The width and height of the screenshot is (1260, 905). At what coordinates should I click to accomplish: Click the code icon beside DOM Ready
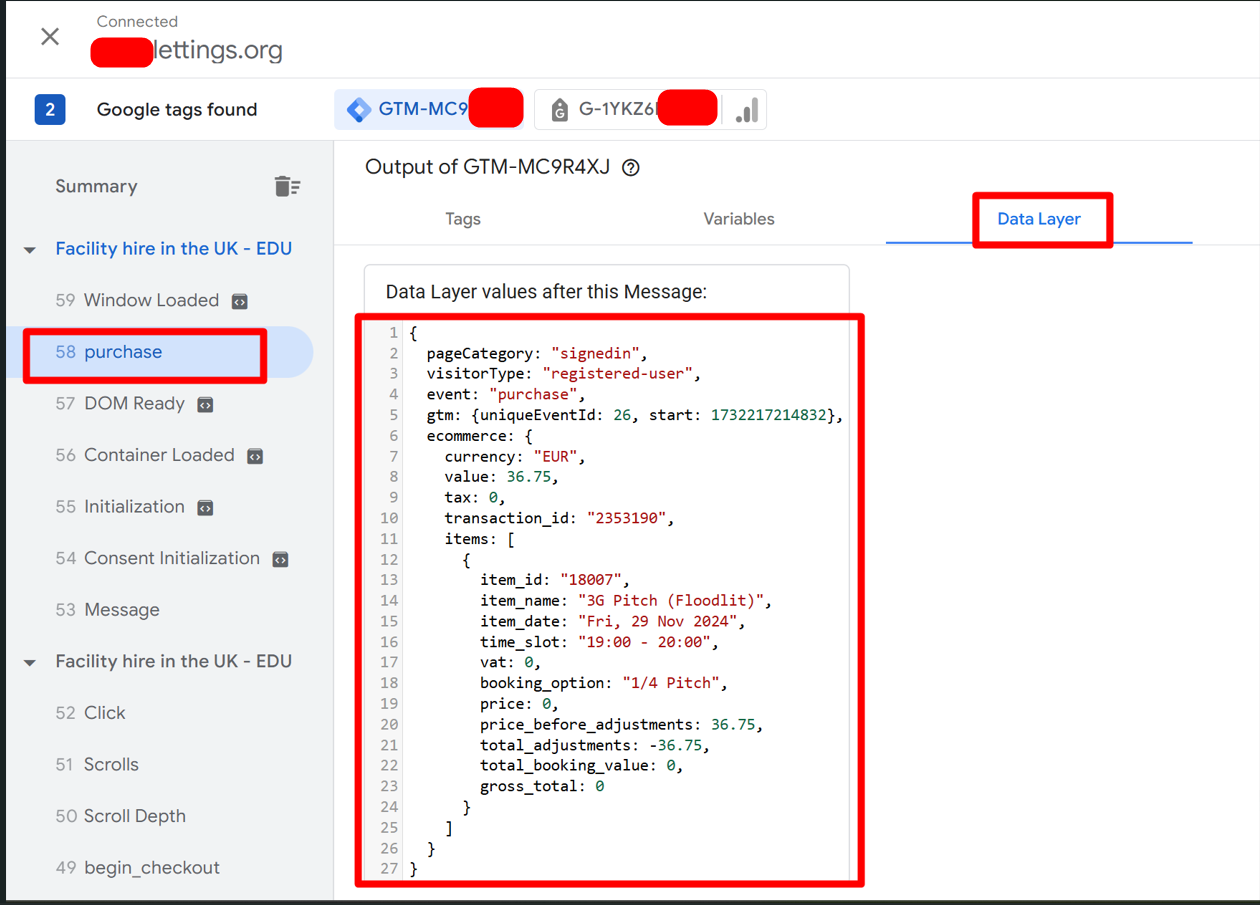tap(205, 405)
